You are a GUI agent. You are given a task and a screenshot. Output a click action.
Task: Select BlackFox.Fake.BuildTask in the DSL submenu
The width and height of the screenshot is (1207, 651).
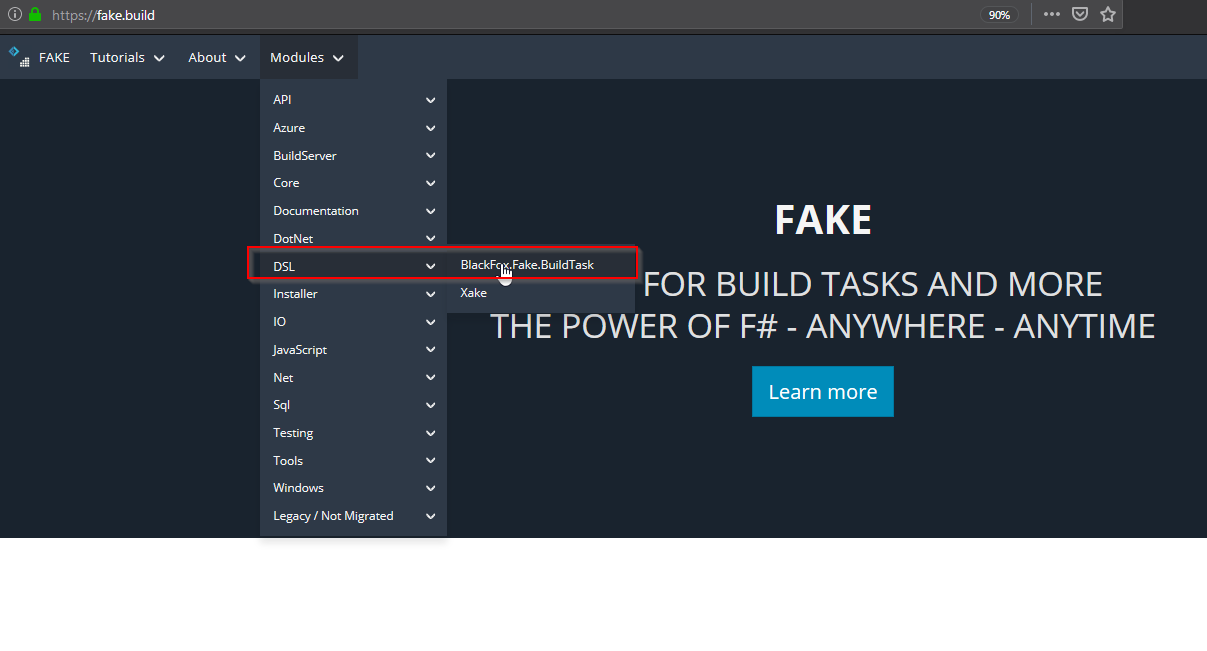[526, 264]
